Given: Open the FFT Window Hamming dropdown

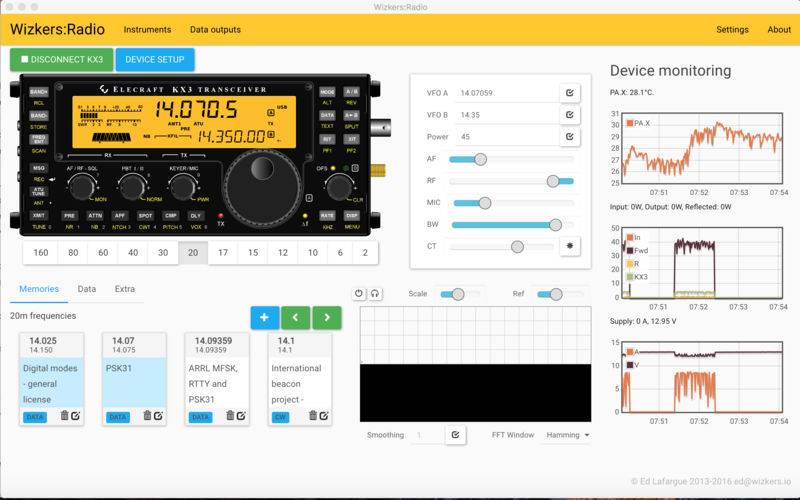Looking at the screenshot, I should pos(567,435).
